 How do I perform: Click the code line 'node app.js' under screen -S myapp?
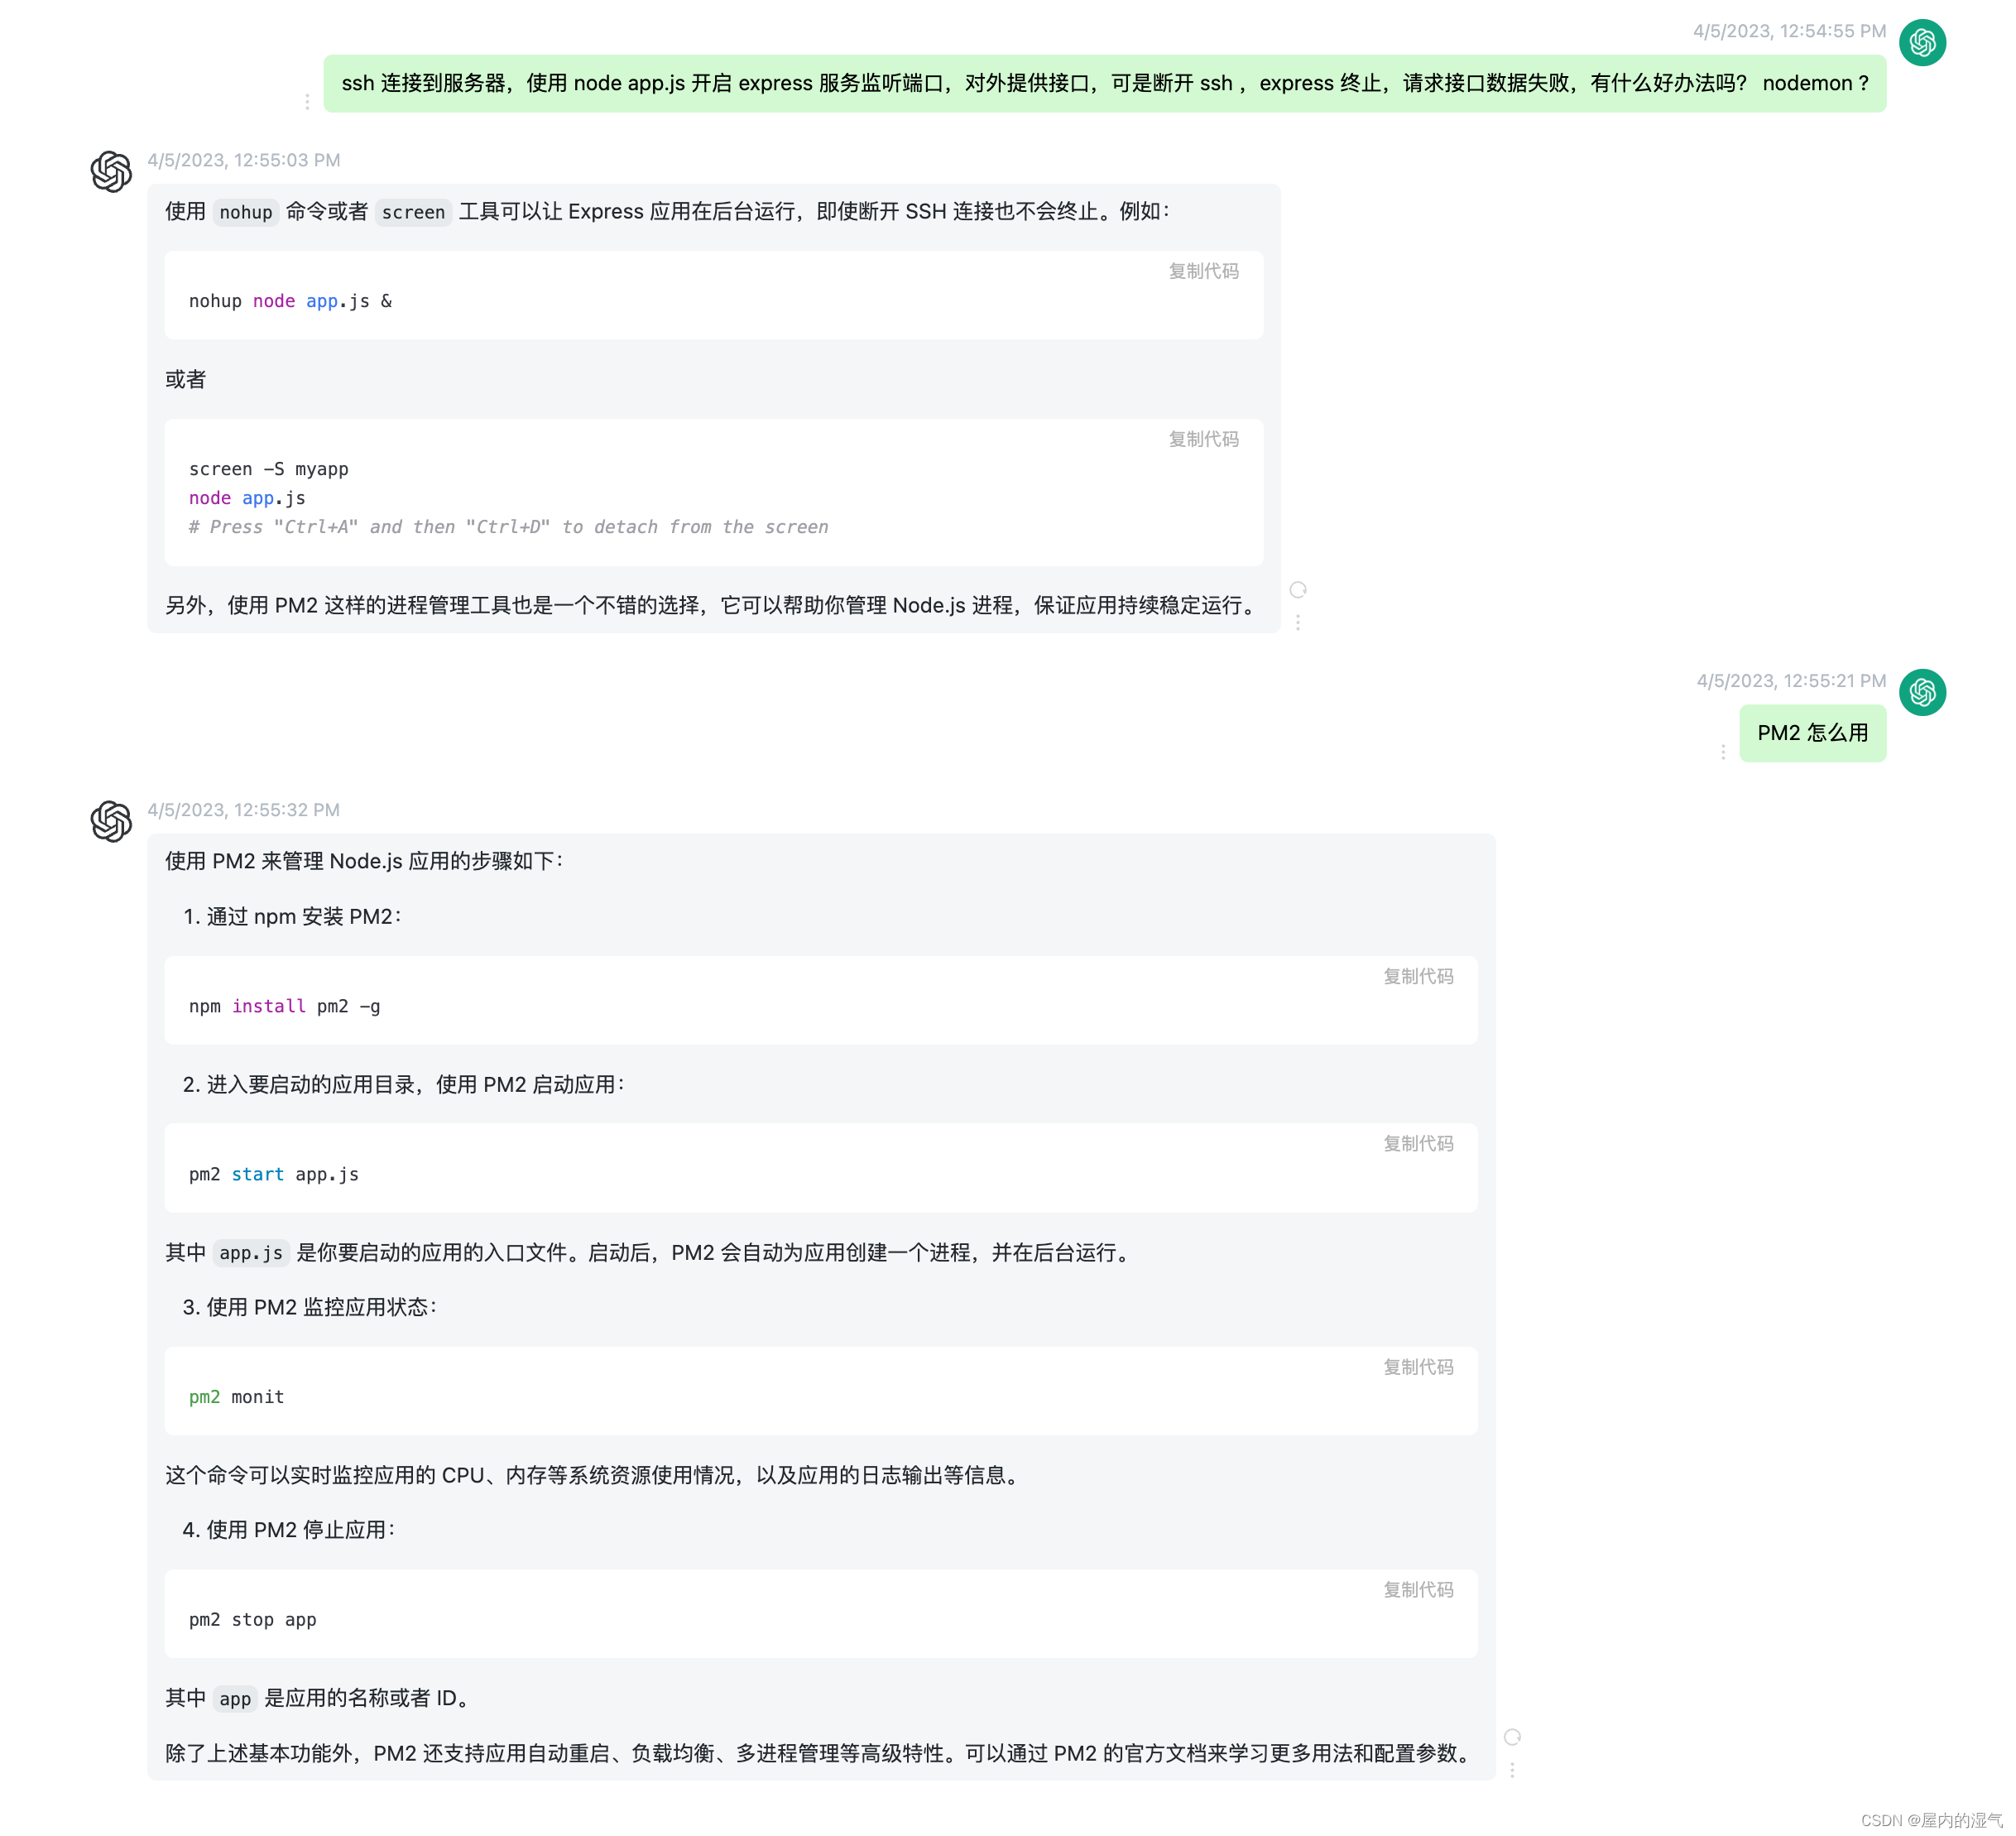(247, 498)
